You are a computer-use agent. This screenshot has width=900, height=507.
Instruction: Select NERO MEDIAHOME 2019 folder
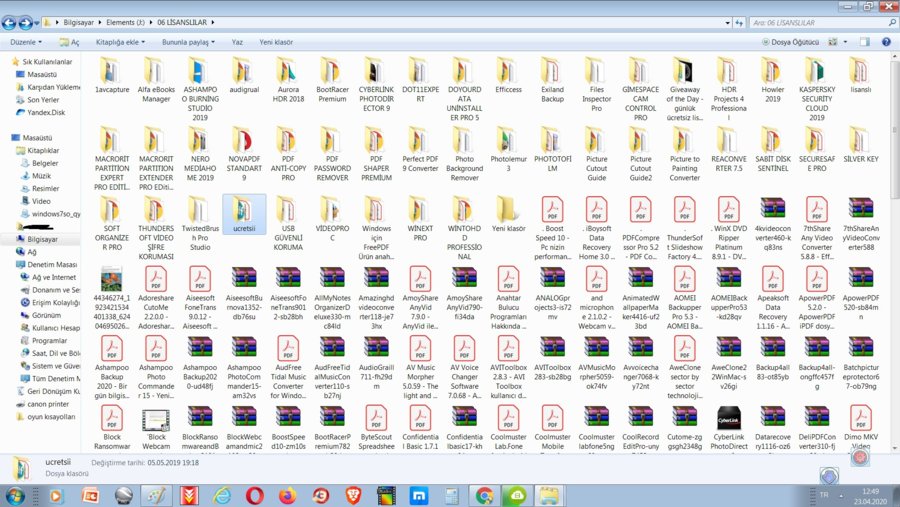(200, 154)
